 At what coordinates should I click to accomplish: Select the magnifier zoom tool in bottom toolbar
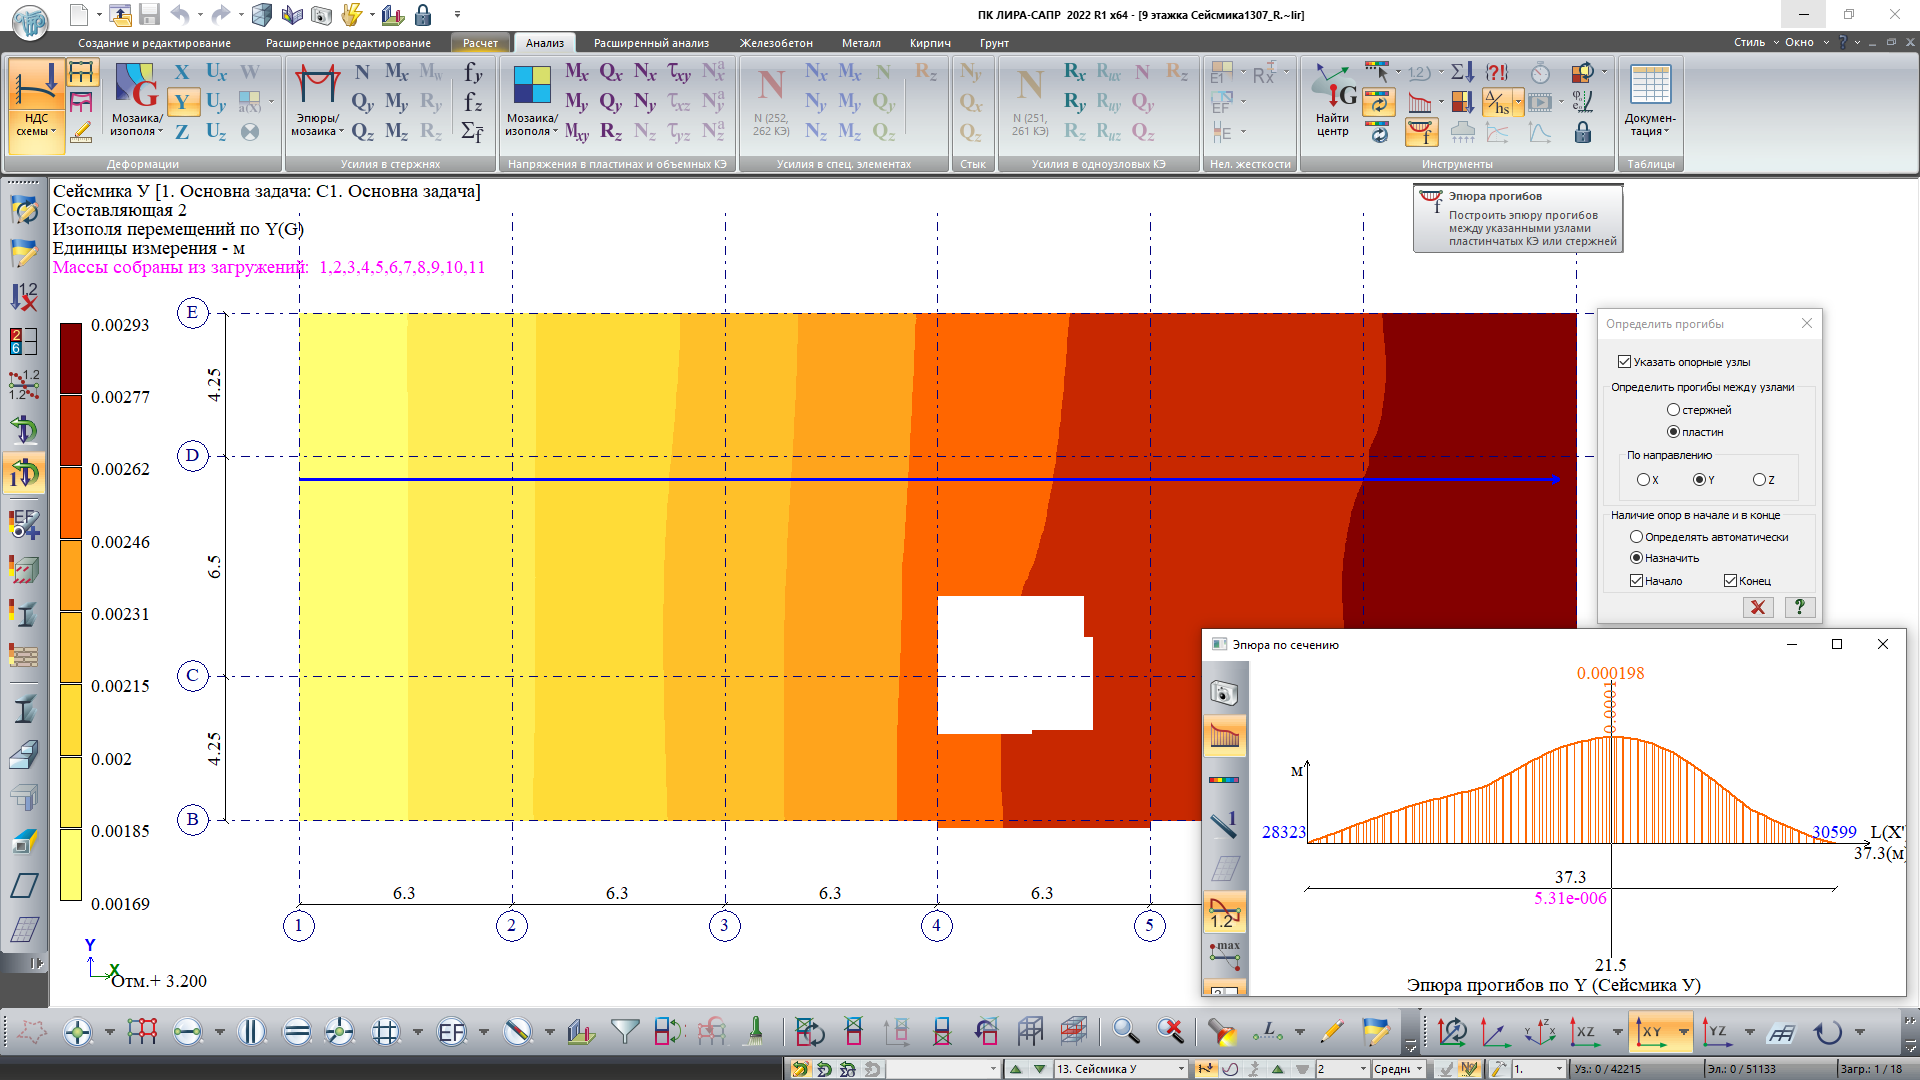(x=1126, y=1031)
